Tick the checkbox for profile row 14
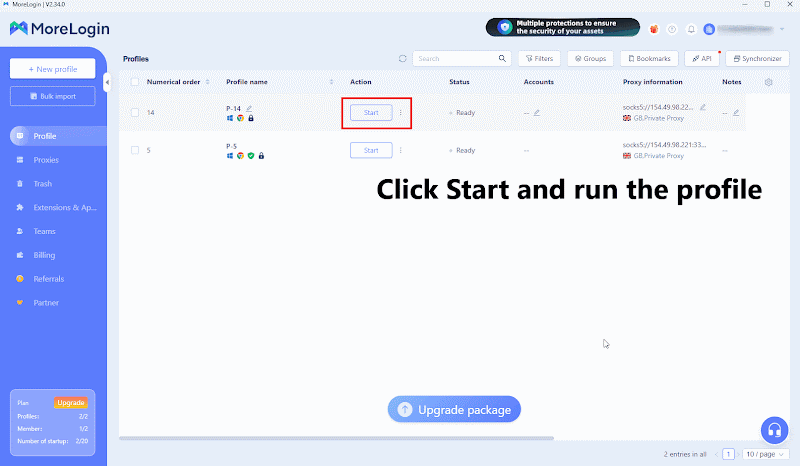This screenshot has height=466, width=800. click(134, 113)
